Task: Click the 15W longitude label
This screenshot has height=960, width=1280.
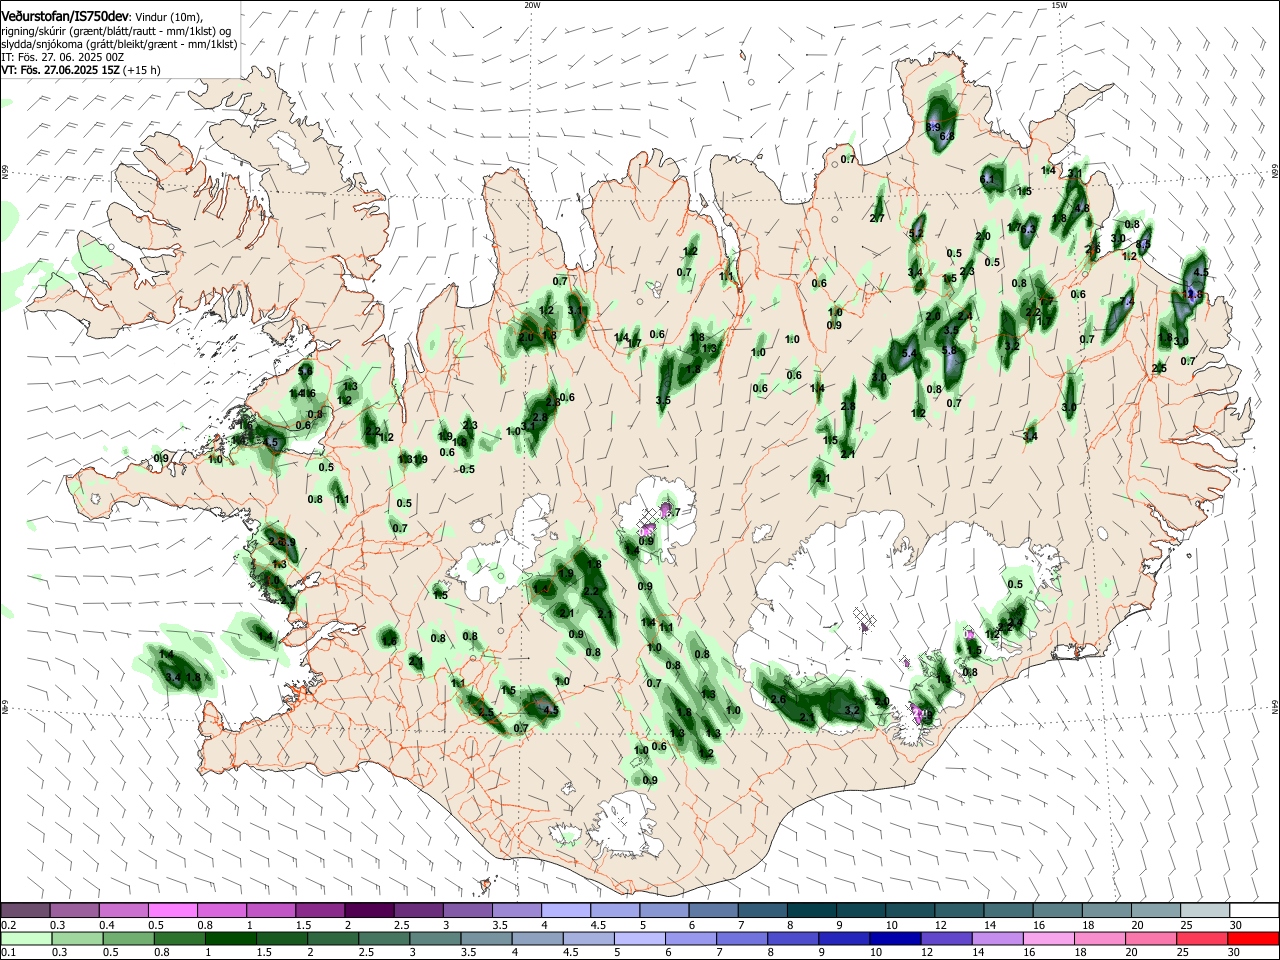Action: pyautogui.click(x=1059, y=5)
